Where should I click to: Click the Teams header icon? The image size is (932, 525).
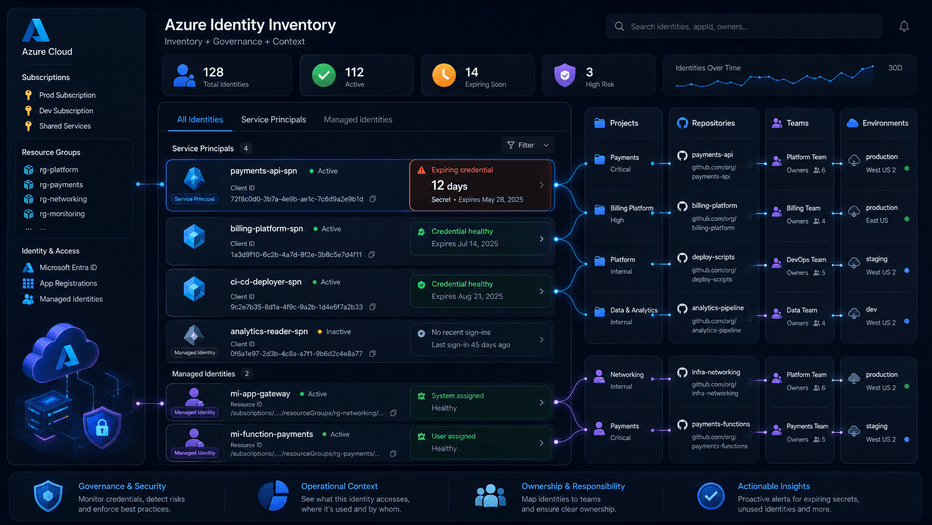(777, 123)
